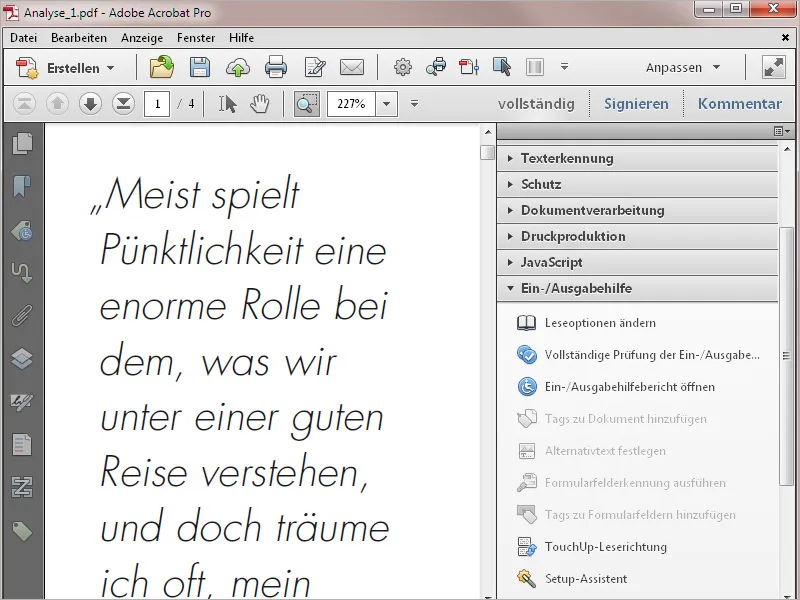Open signatures panel in left sidebar
Screen dimensions: 800x600
tap(22, 402)
